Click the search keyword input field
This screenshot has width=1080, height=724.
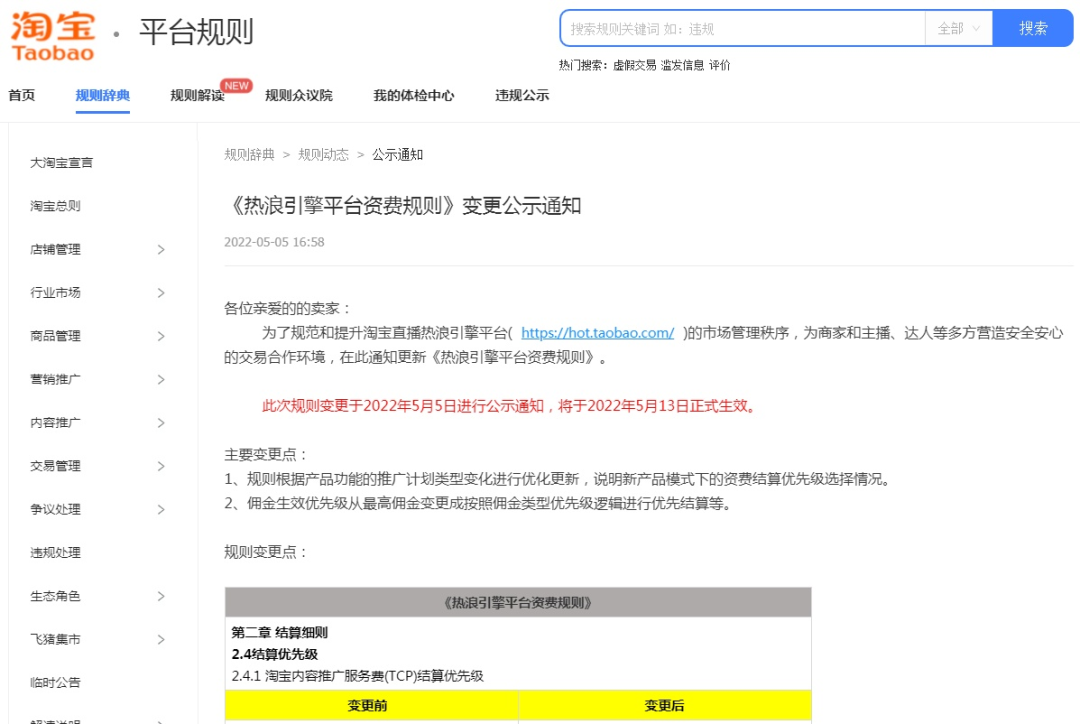click(742, 28)
